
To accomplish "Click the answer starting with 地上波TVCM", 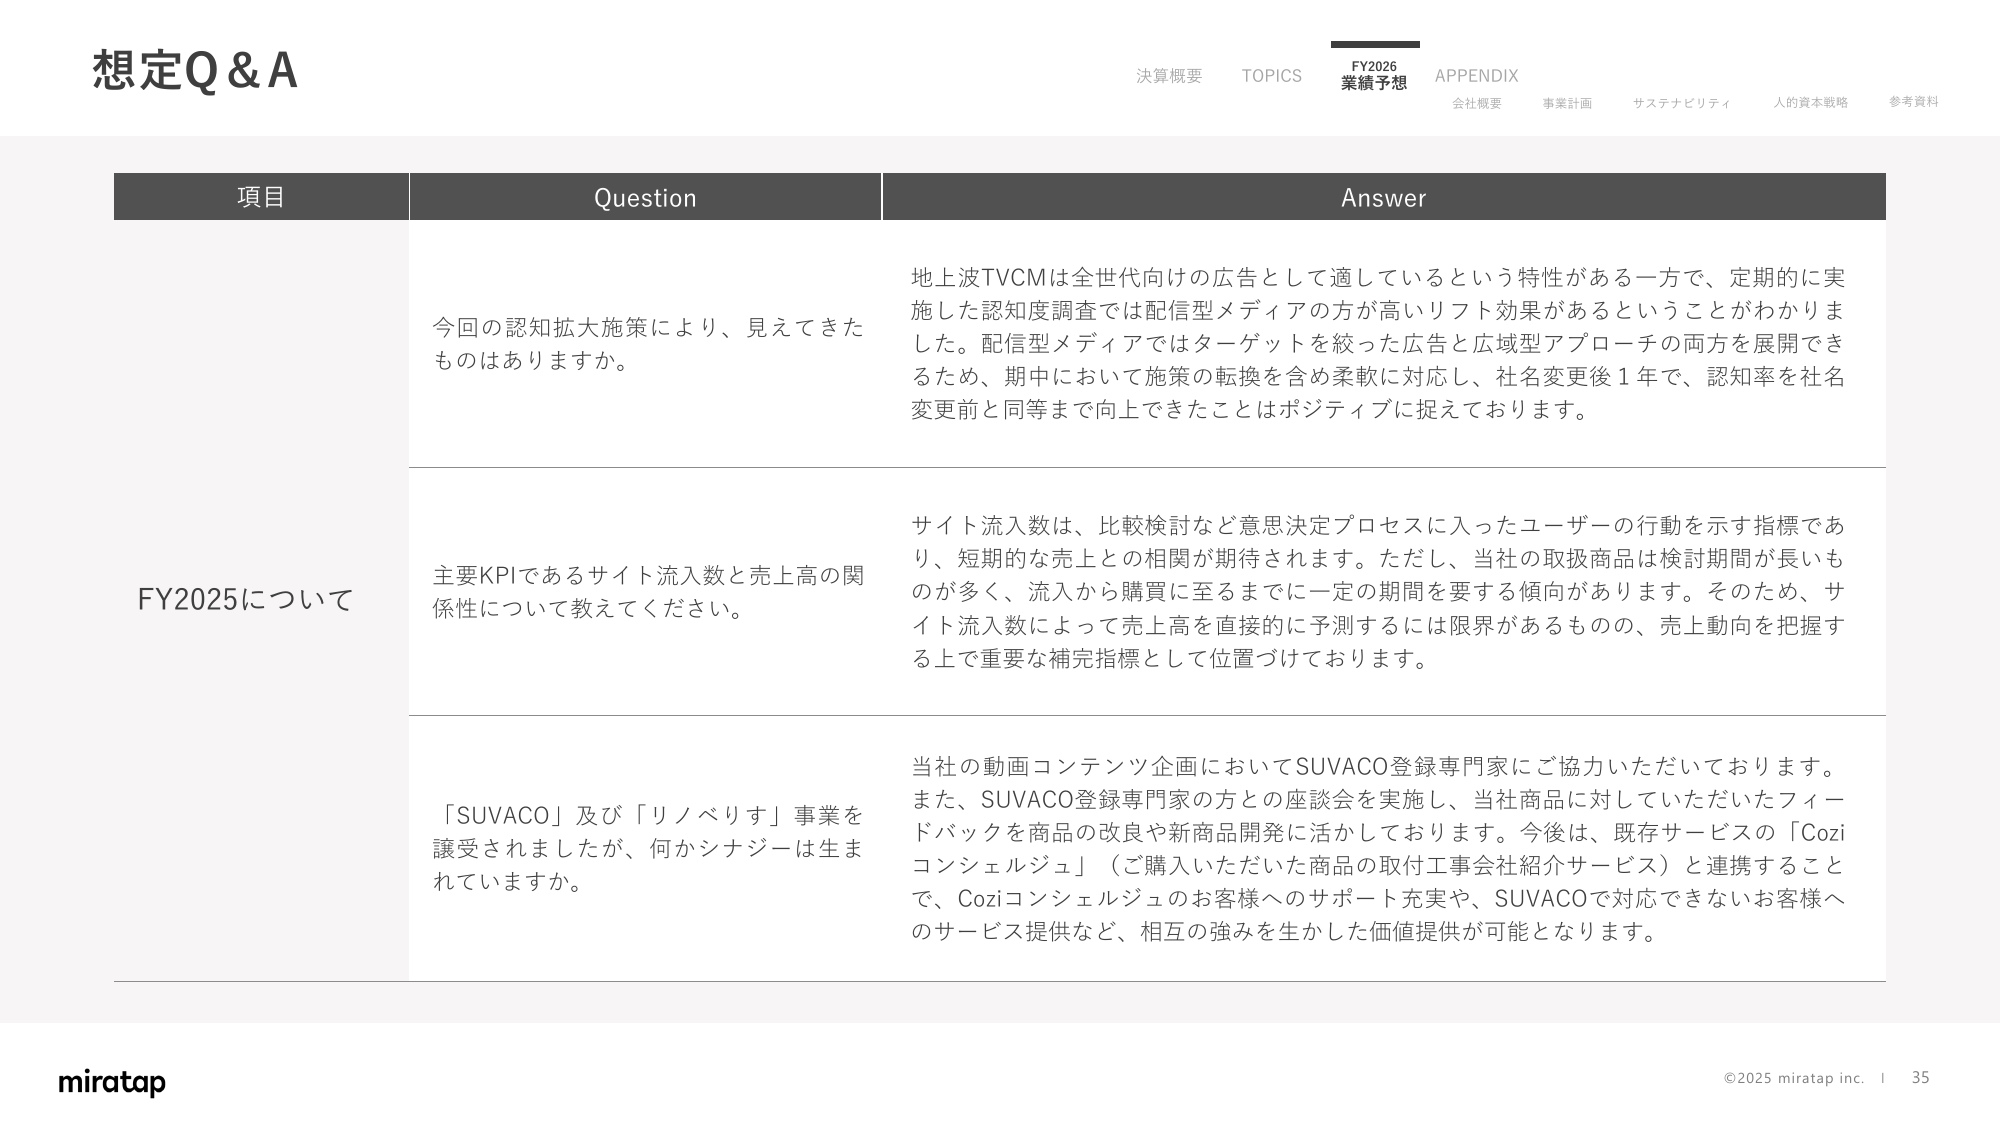I will (1377, 343).
